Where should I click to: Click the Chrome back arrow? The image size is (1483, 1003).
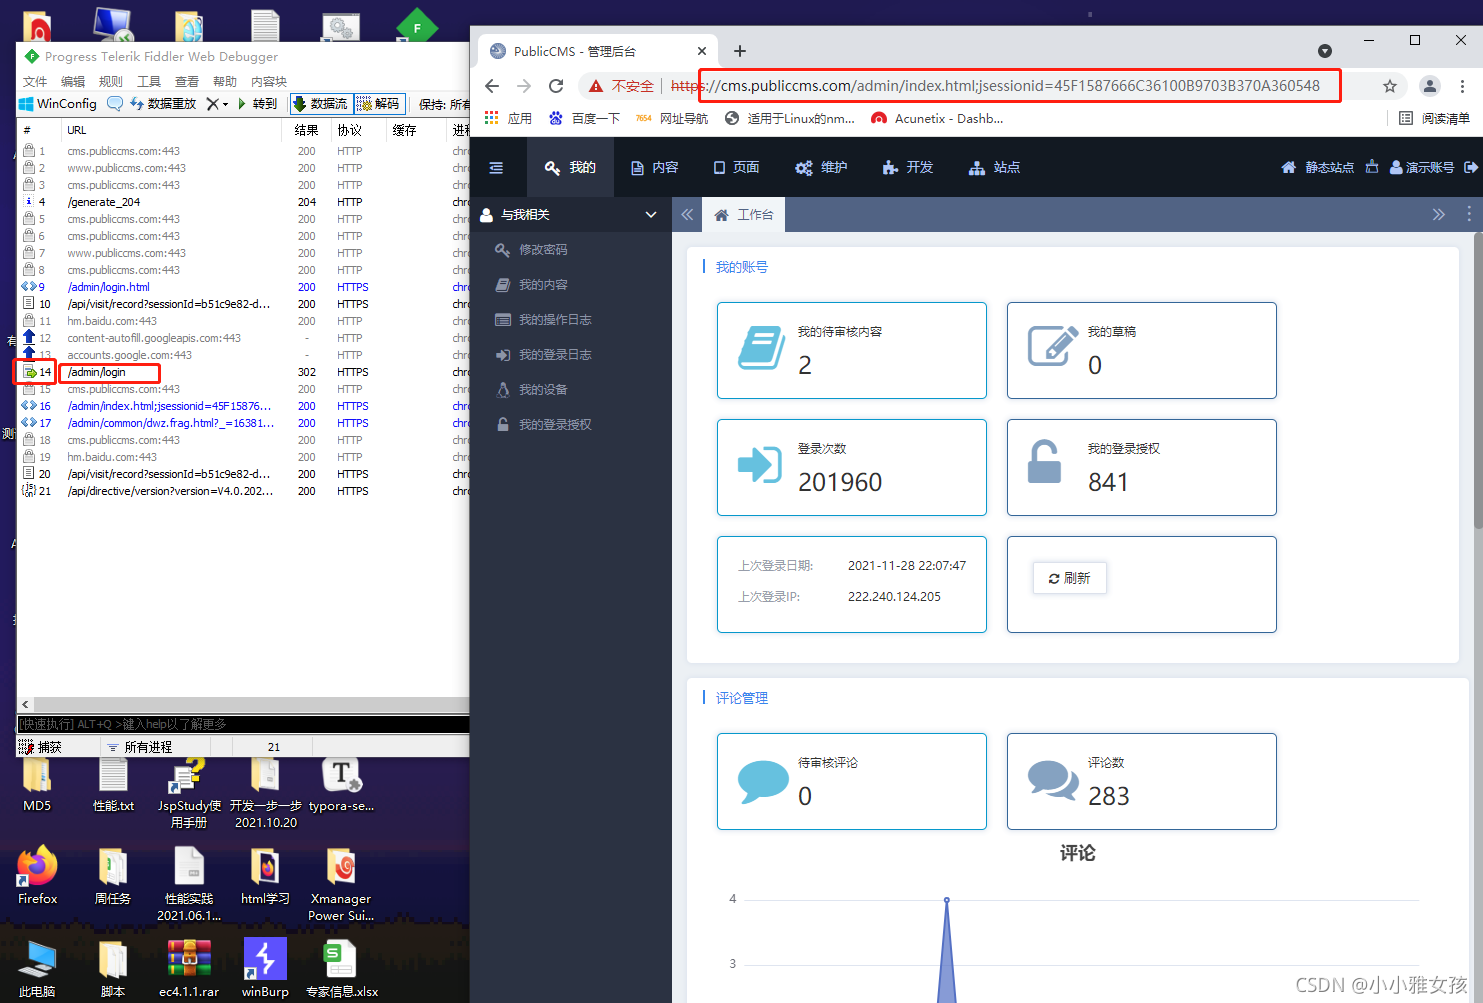click(492, 86)
